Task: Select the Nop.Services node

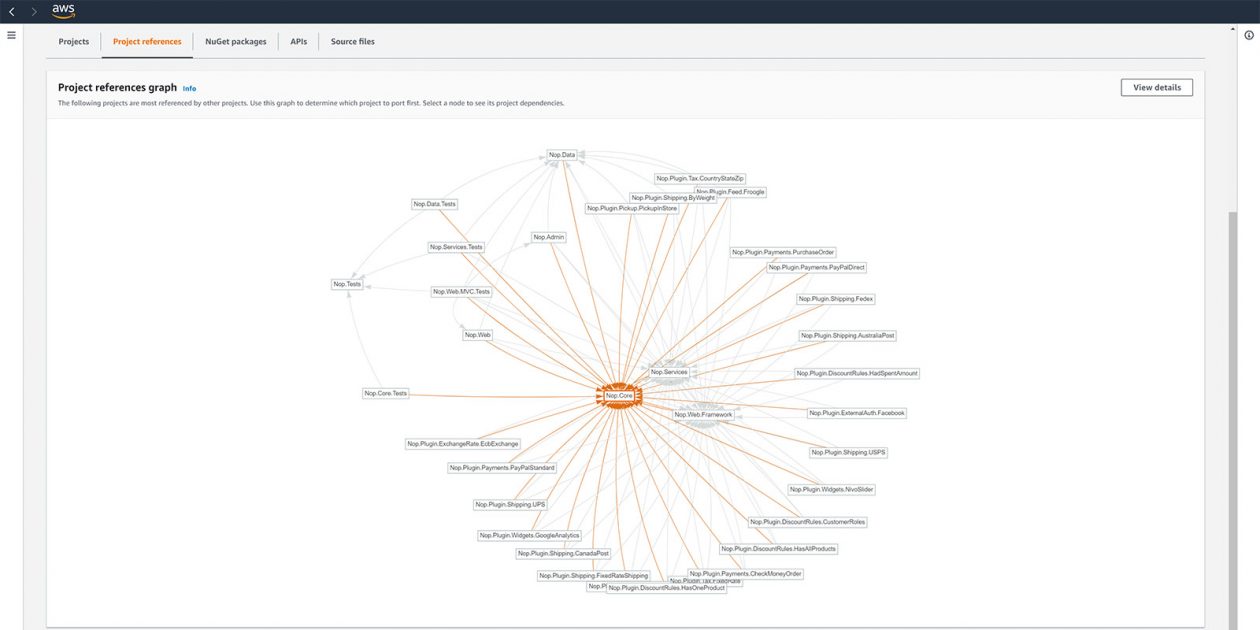Action: (x=668, y=371)
